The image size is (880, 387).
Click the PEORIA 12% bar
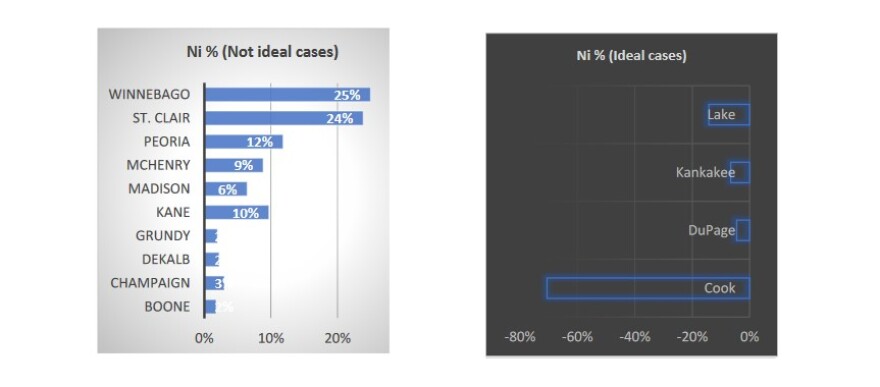244,142
